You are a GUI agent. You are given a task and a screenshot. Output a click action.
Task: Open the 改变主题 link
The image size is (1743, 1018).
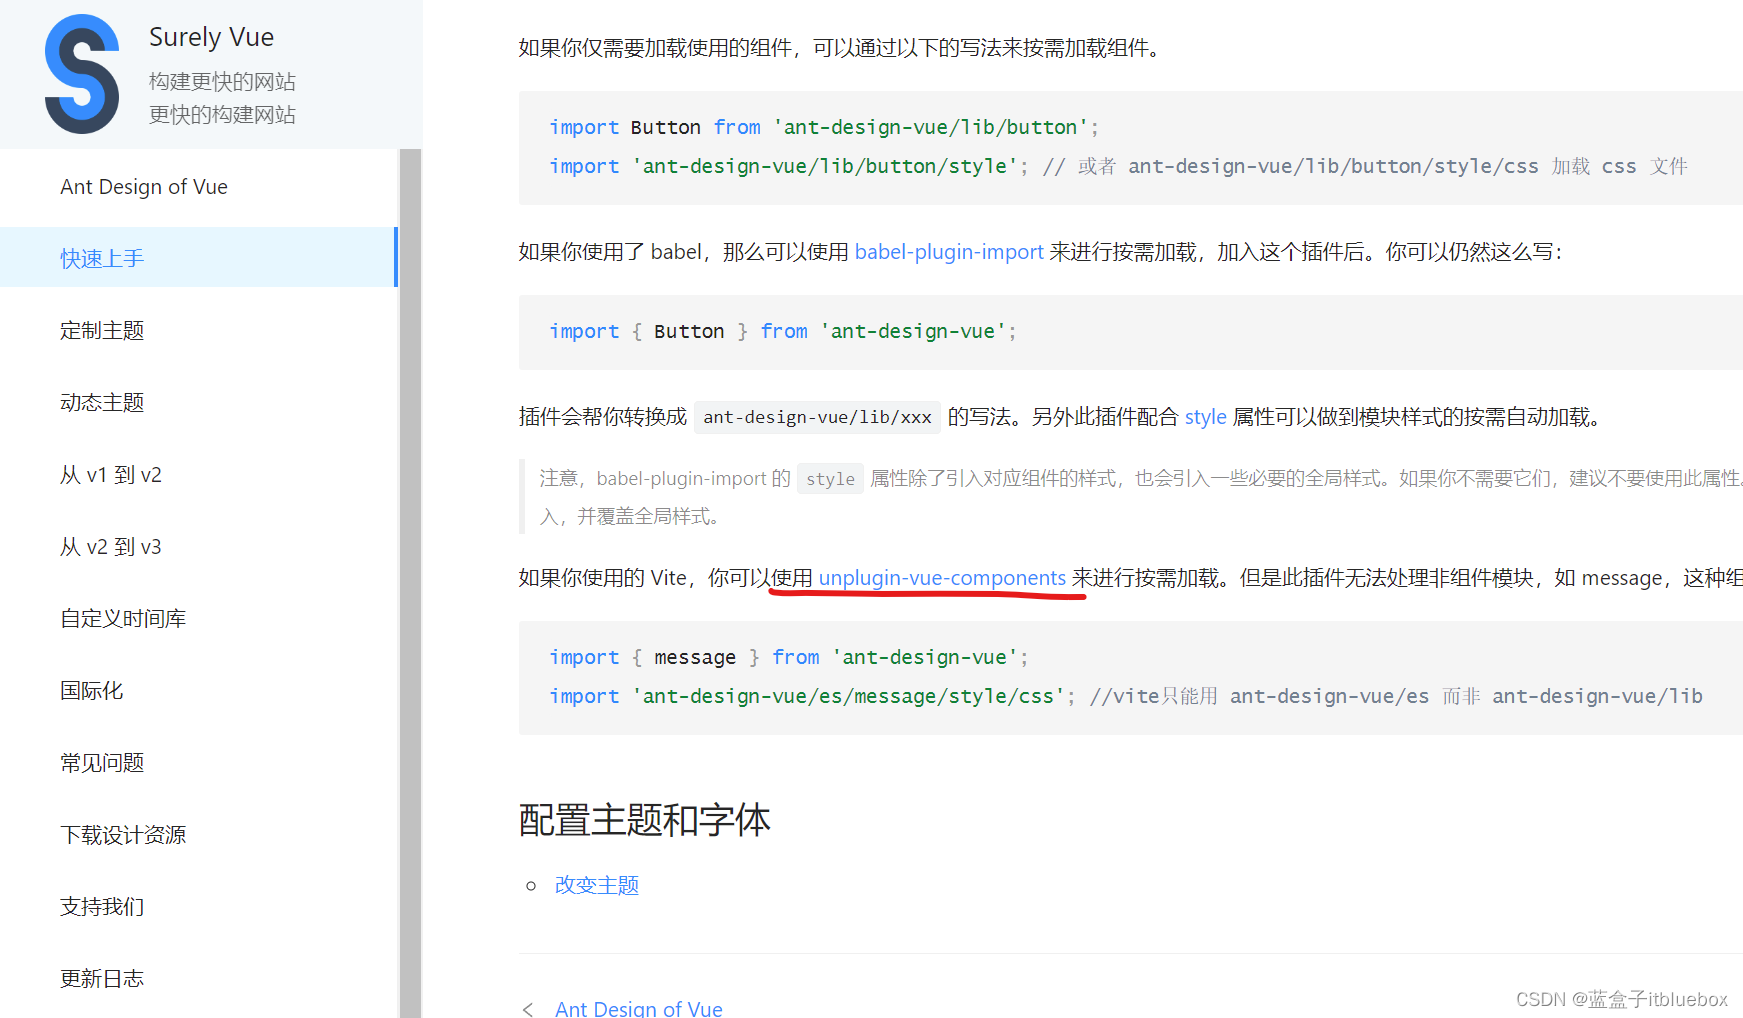(x=597, y=885)
